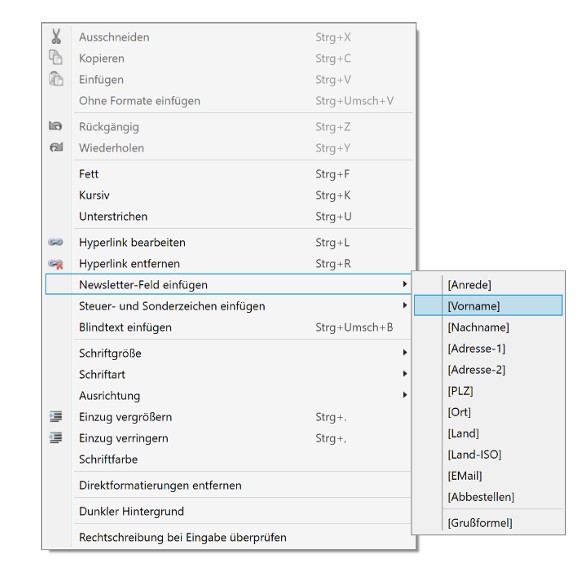Expand the Schriftart submenu arrow
This screenshot has height=565, width=587.
pos(405,374)
